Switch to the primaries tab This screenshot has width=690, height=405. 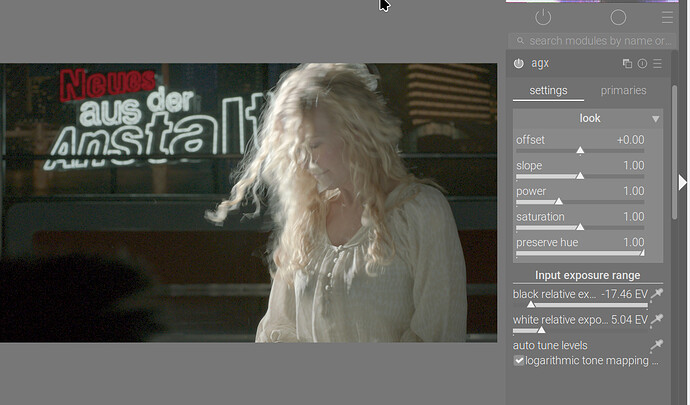coord(623,91)
